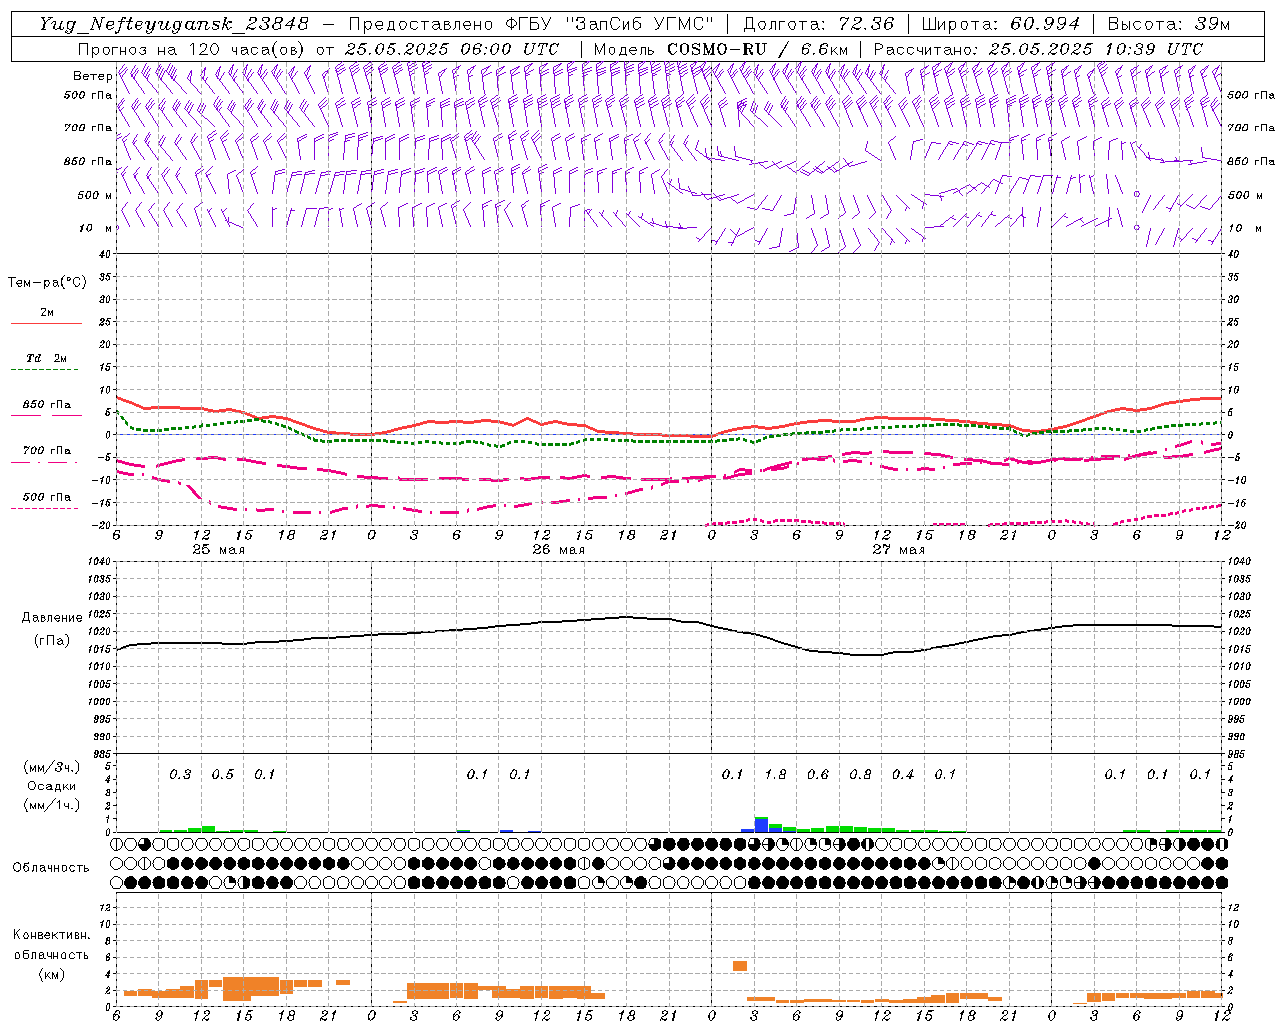Click the 0.4 precipitation amount value

point(903,774)
